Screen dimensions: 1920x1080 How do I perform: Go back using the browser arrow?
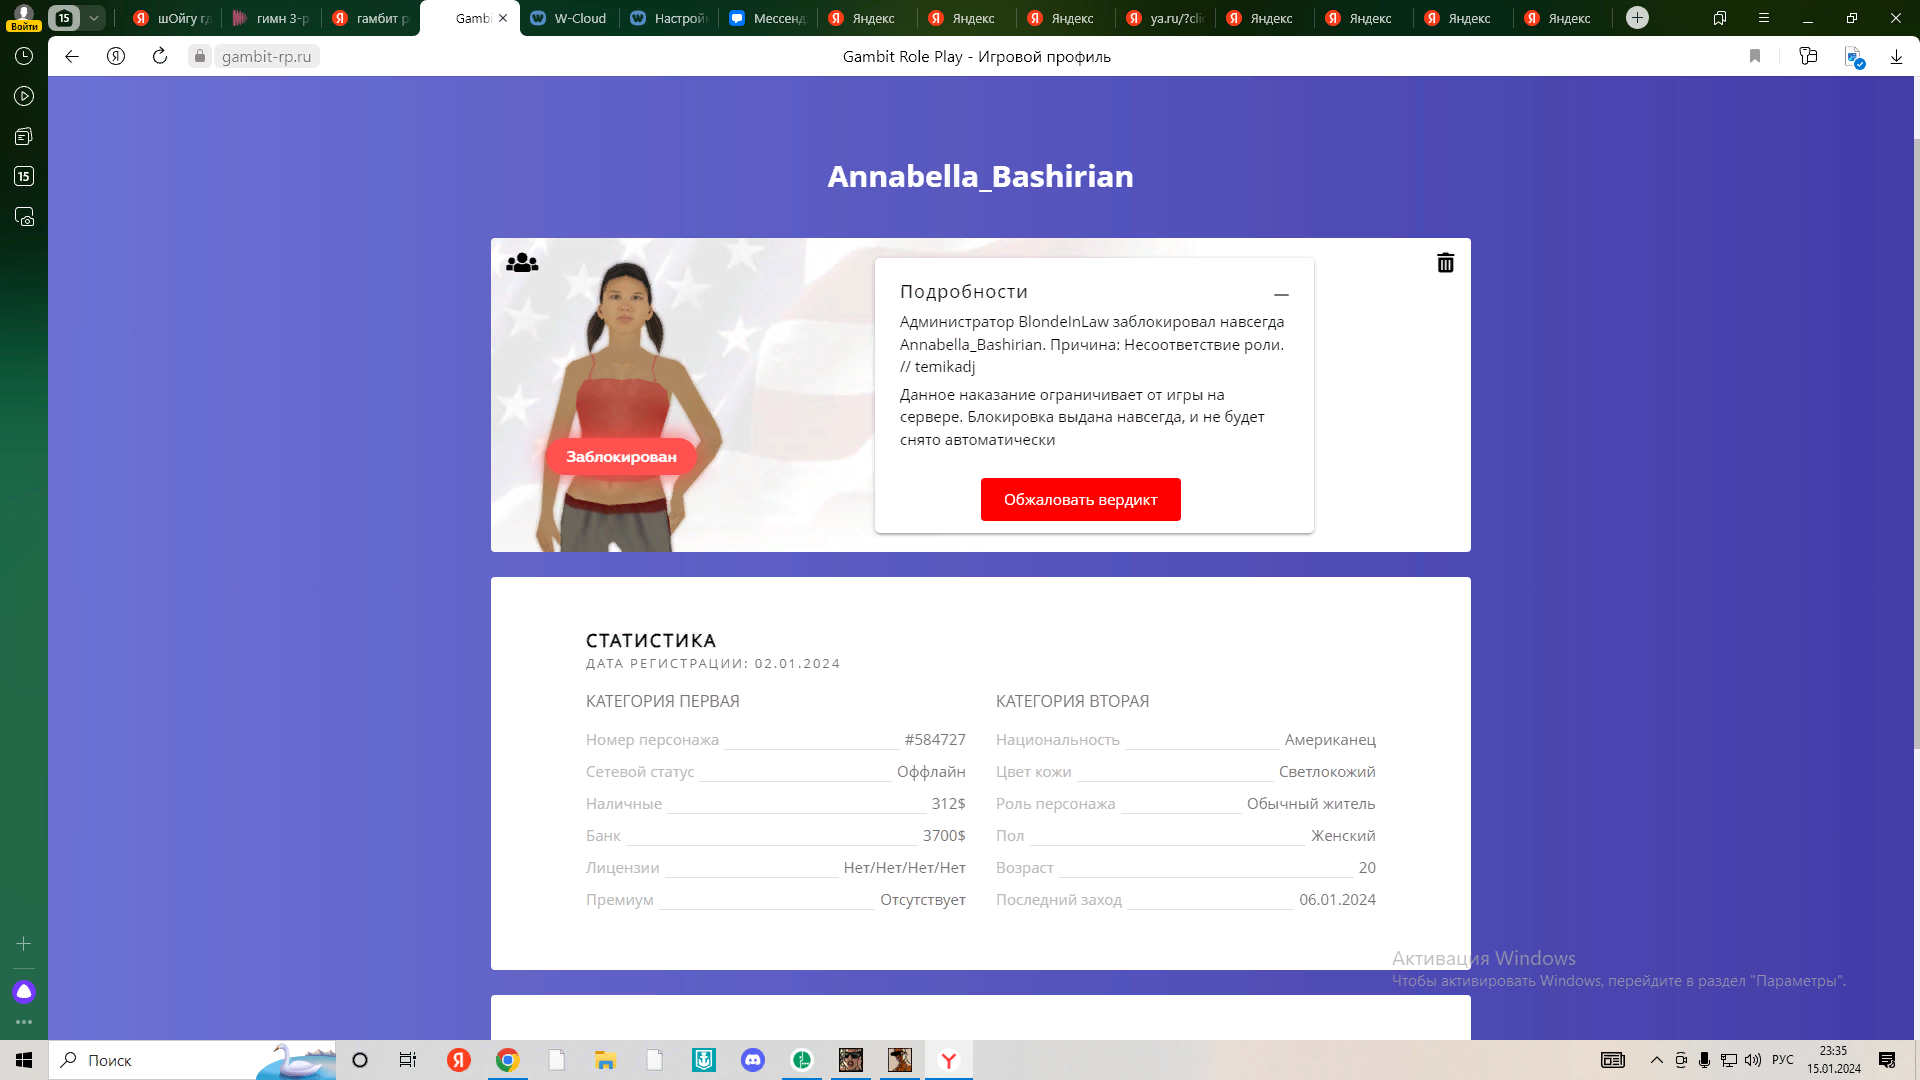click(x=72, y=57)
